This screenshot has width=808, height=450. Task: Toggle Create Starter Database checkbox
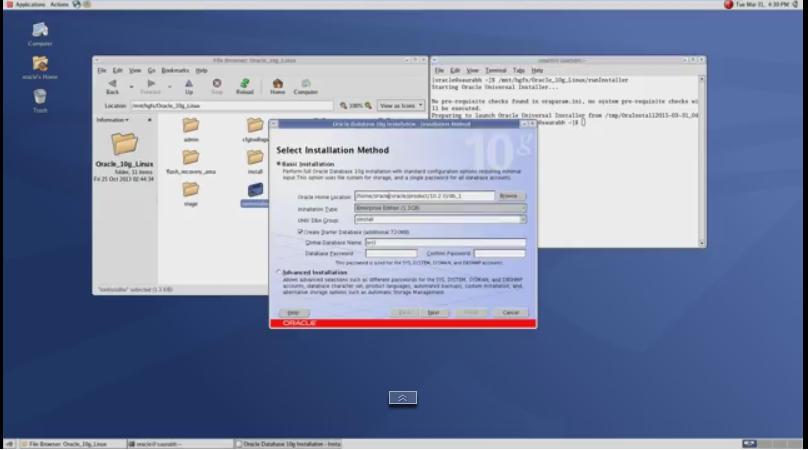pyautogui.click(x=300, y=232)
